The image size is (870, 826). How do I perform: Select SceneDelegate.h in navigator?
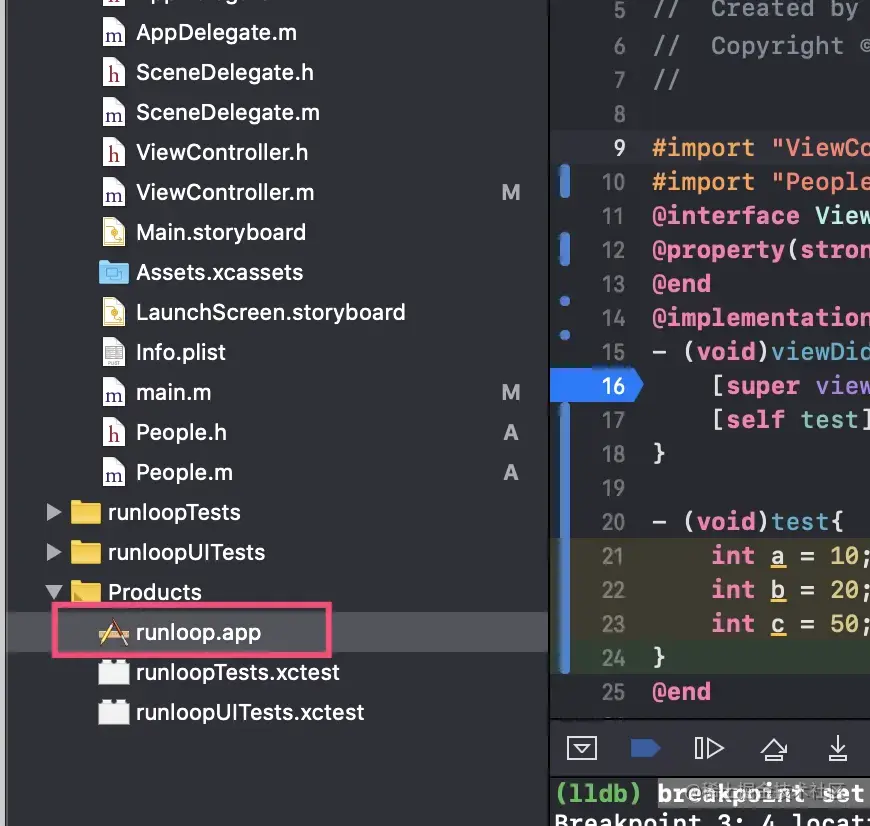225,73
